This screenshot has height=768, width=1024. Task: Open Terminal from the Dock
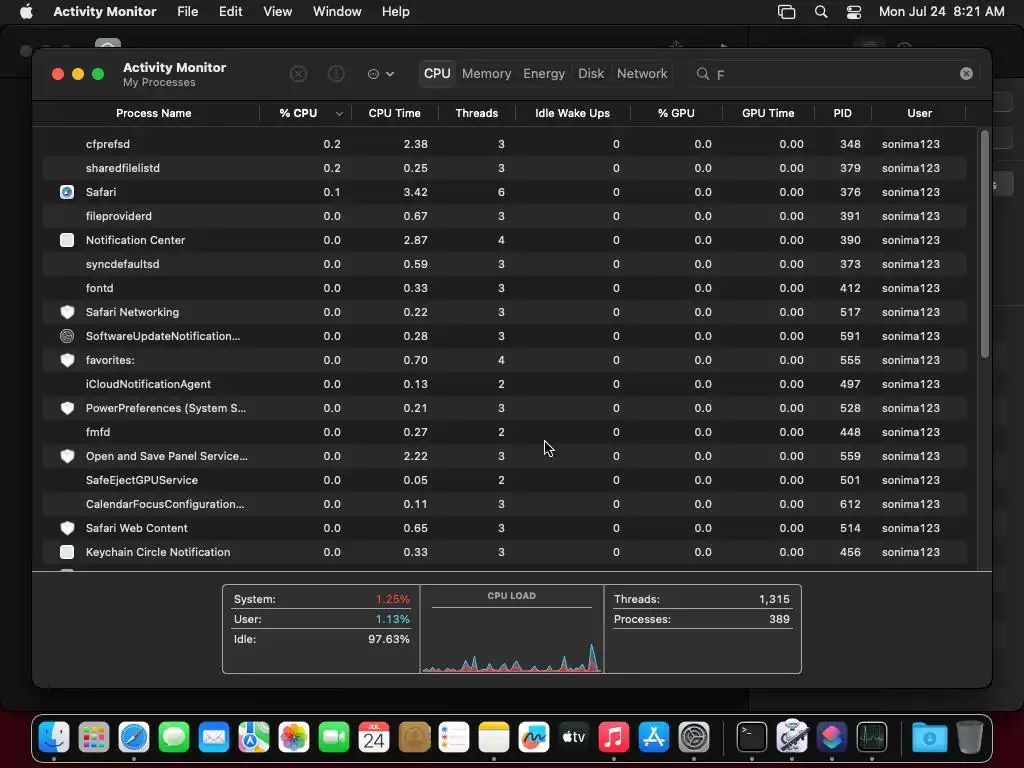coord(752,737)
